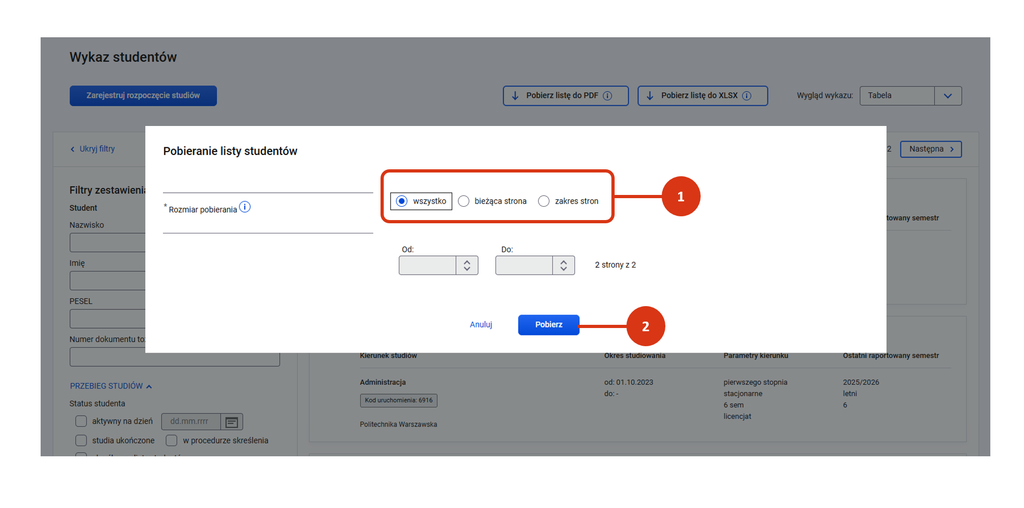1024x508 pixels.
Task: Click info icon on PDF download button
Action: pyautogui.click(x=607, y=96)
